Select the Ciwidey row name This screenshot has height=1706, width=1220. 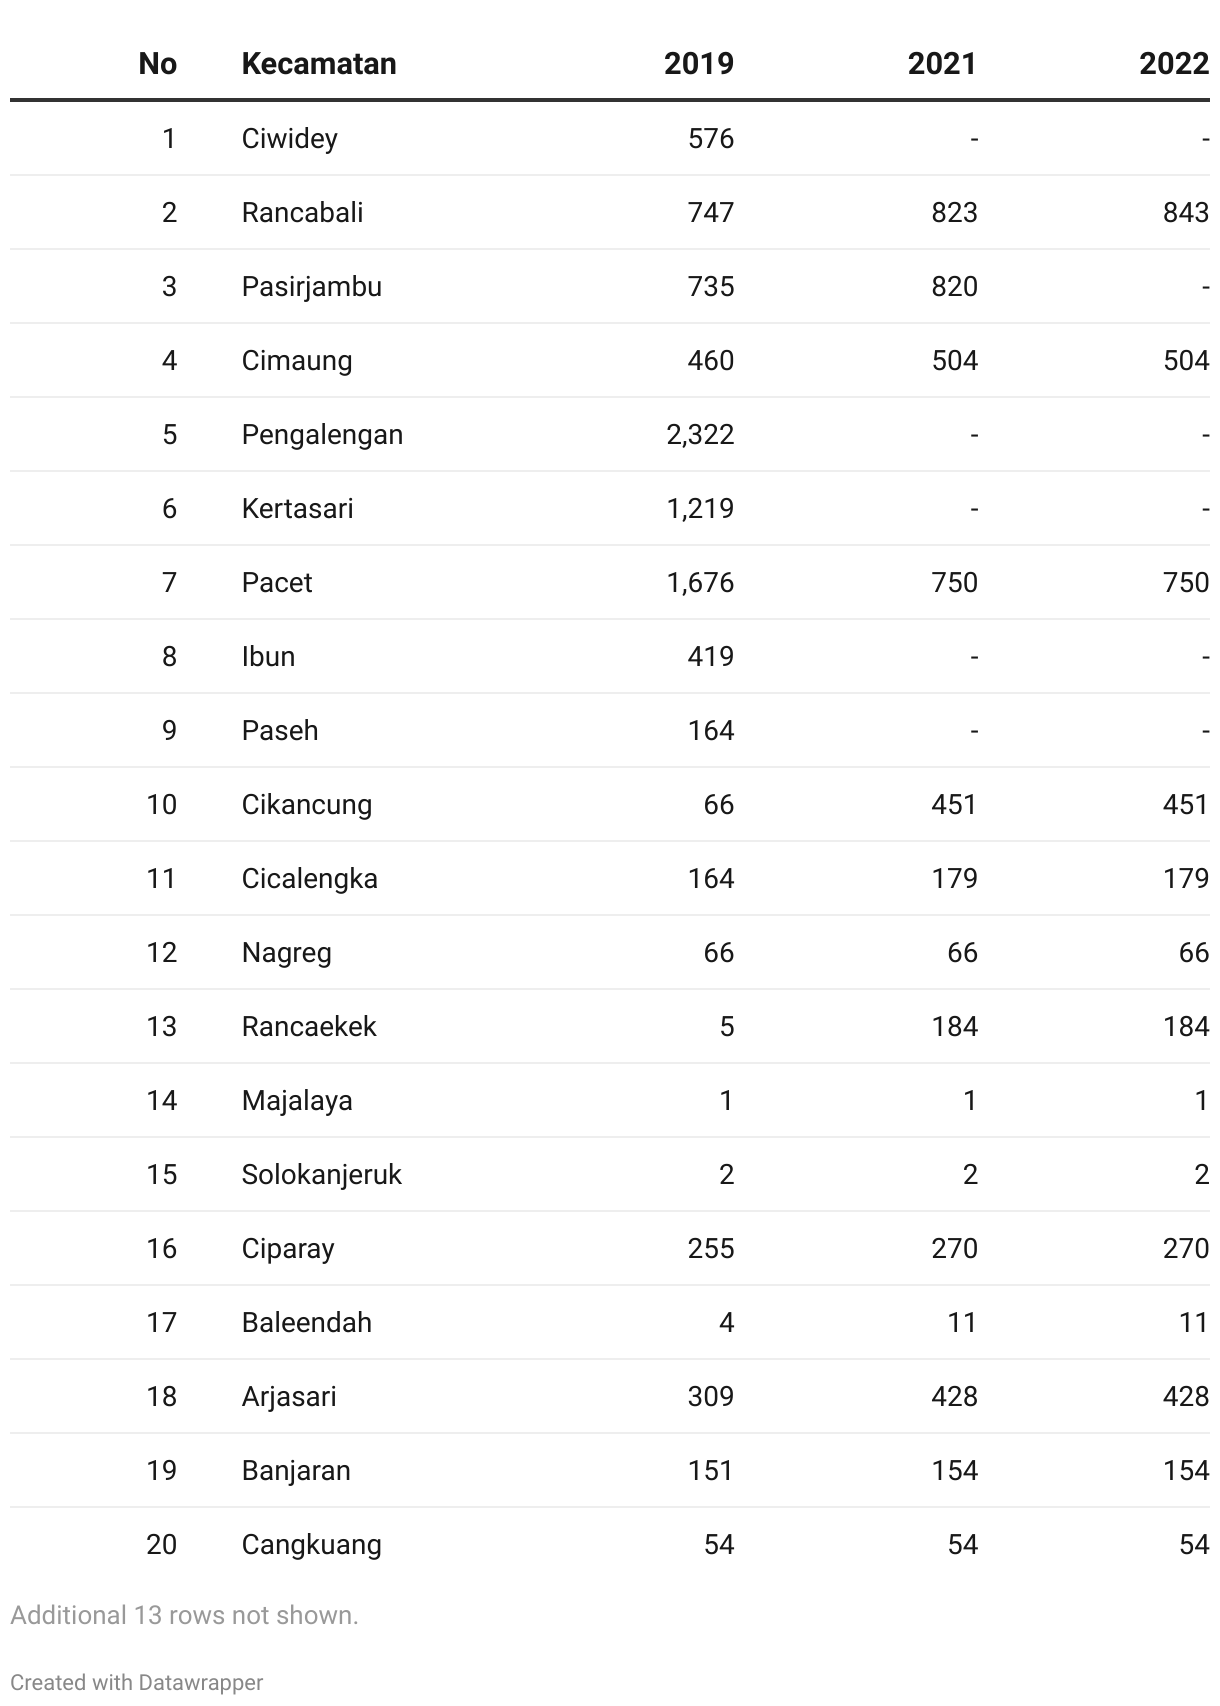pyautogui.click(x=289, y=138)
